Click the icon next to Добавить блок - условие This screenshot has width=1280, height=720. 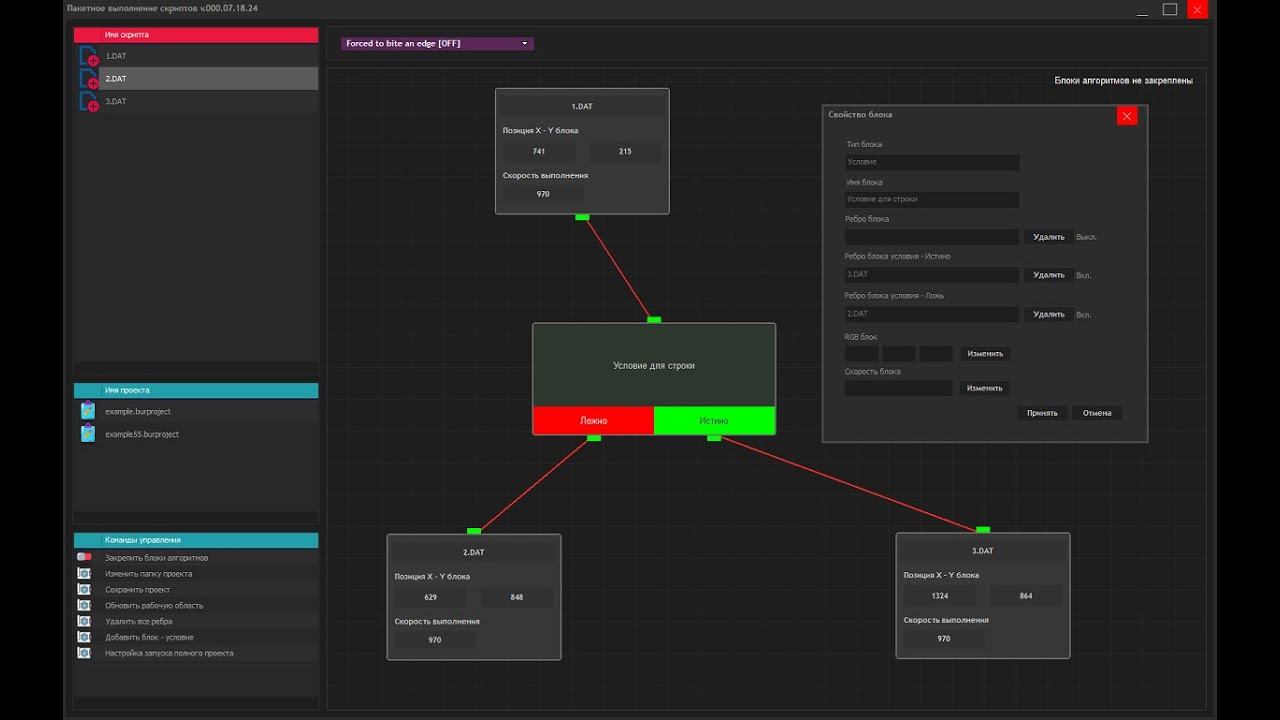click(84, 637)
